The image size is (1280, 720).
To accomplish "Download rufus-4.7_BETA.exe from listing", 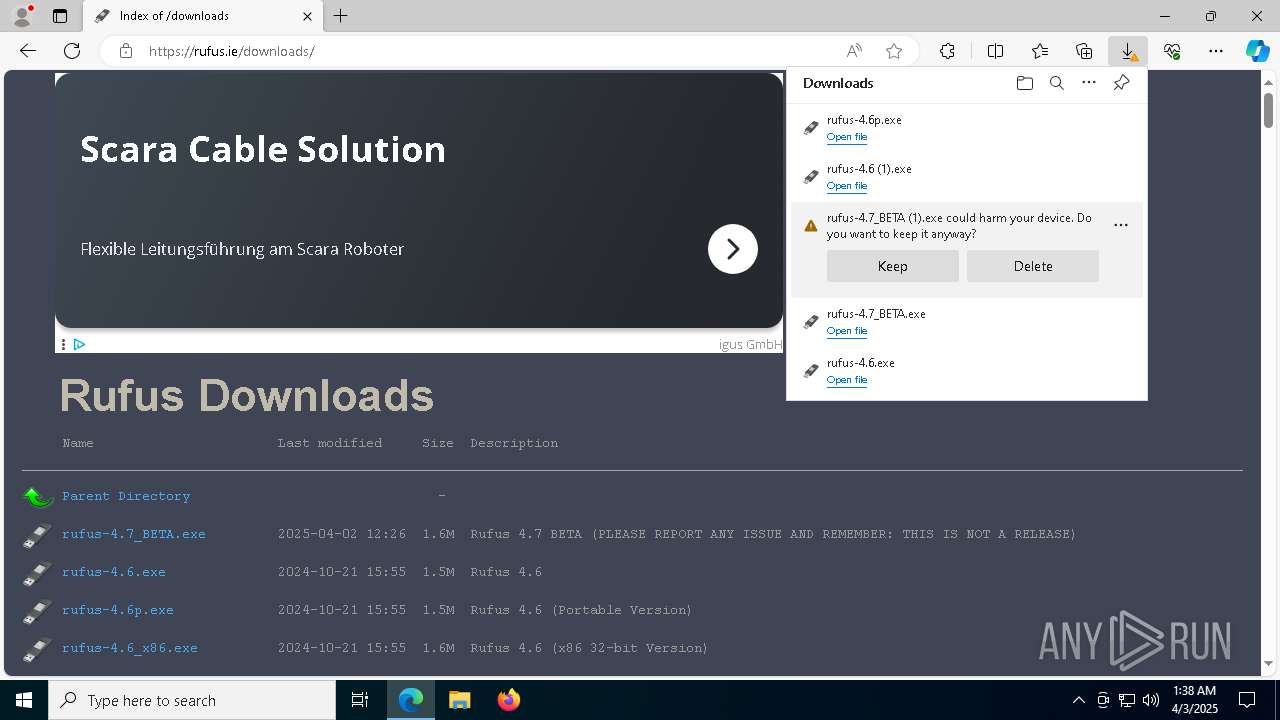I will [134, 534].
